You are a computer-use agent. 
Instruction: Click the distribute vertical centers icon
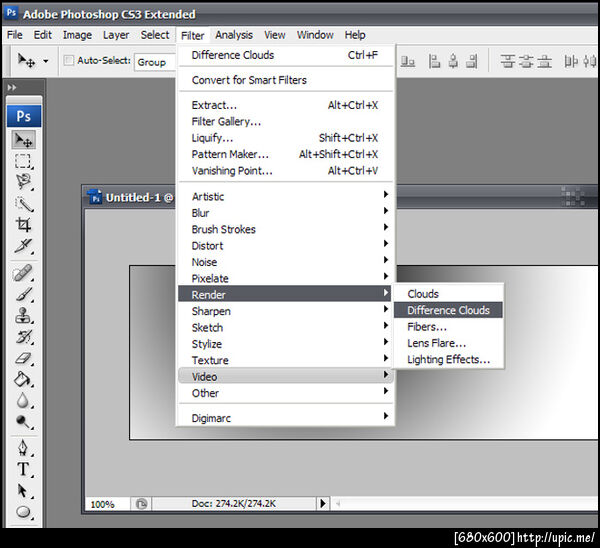pos(526,61)
